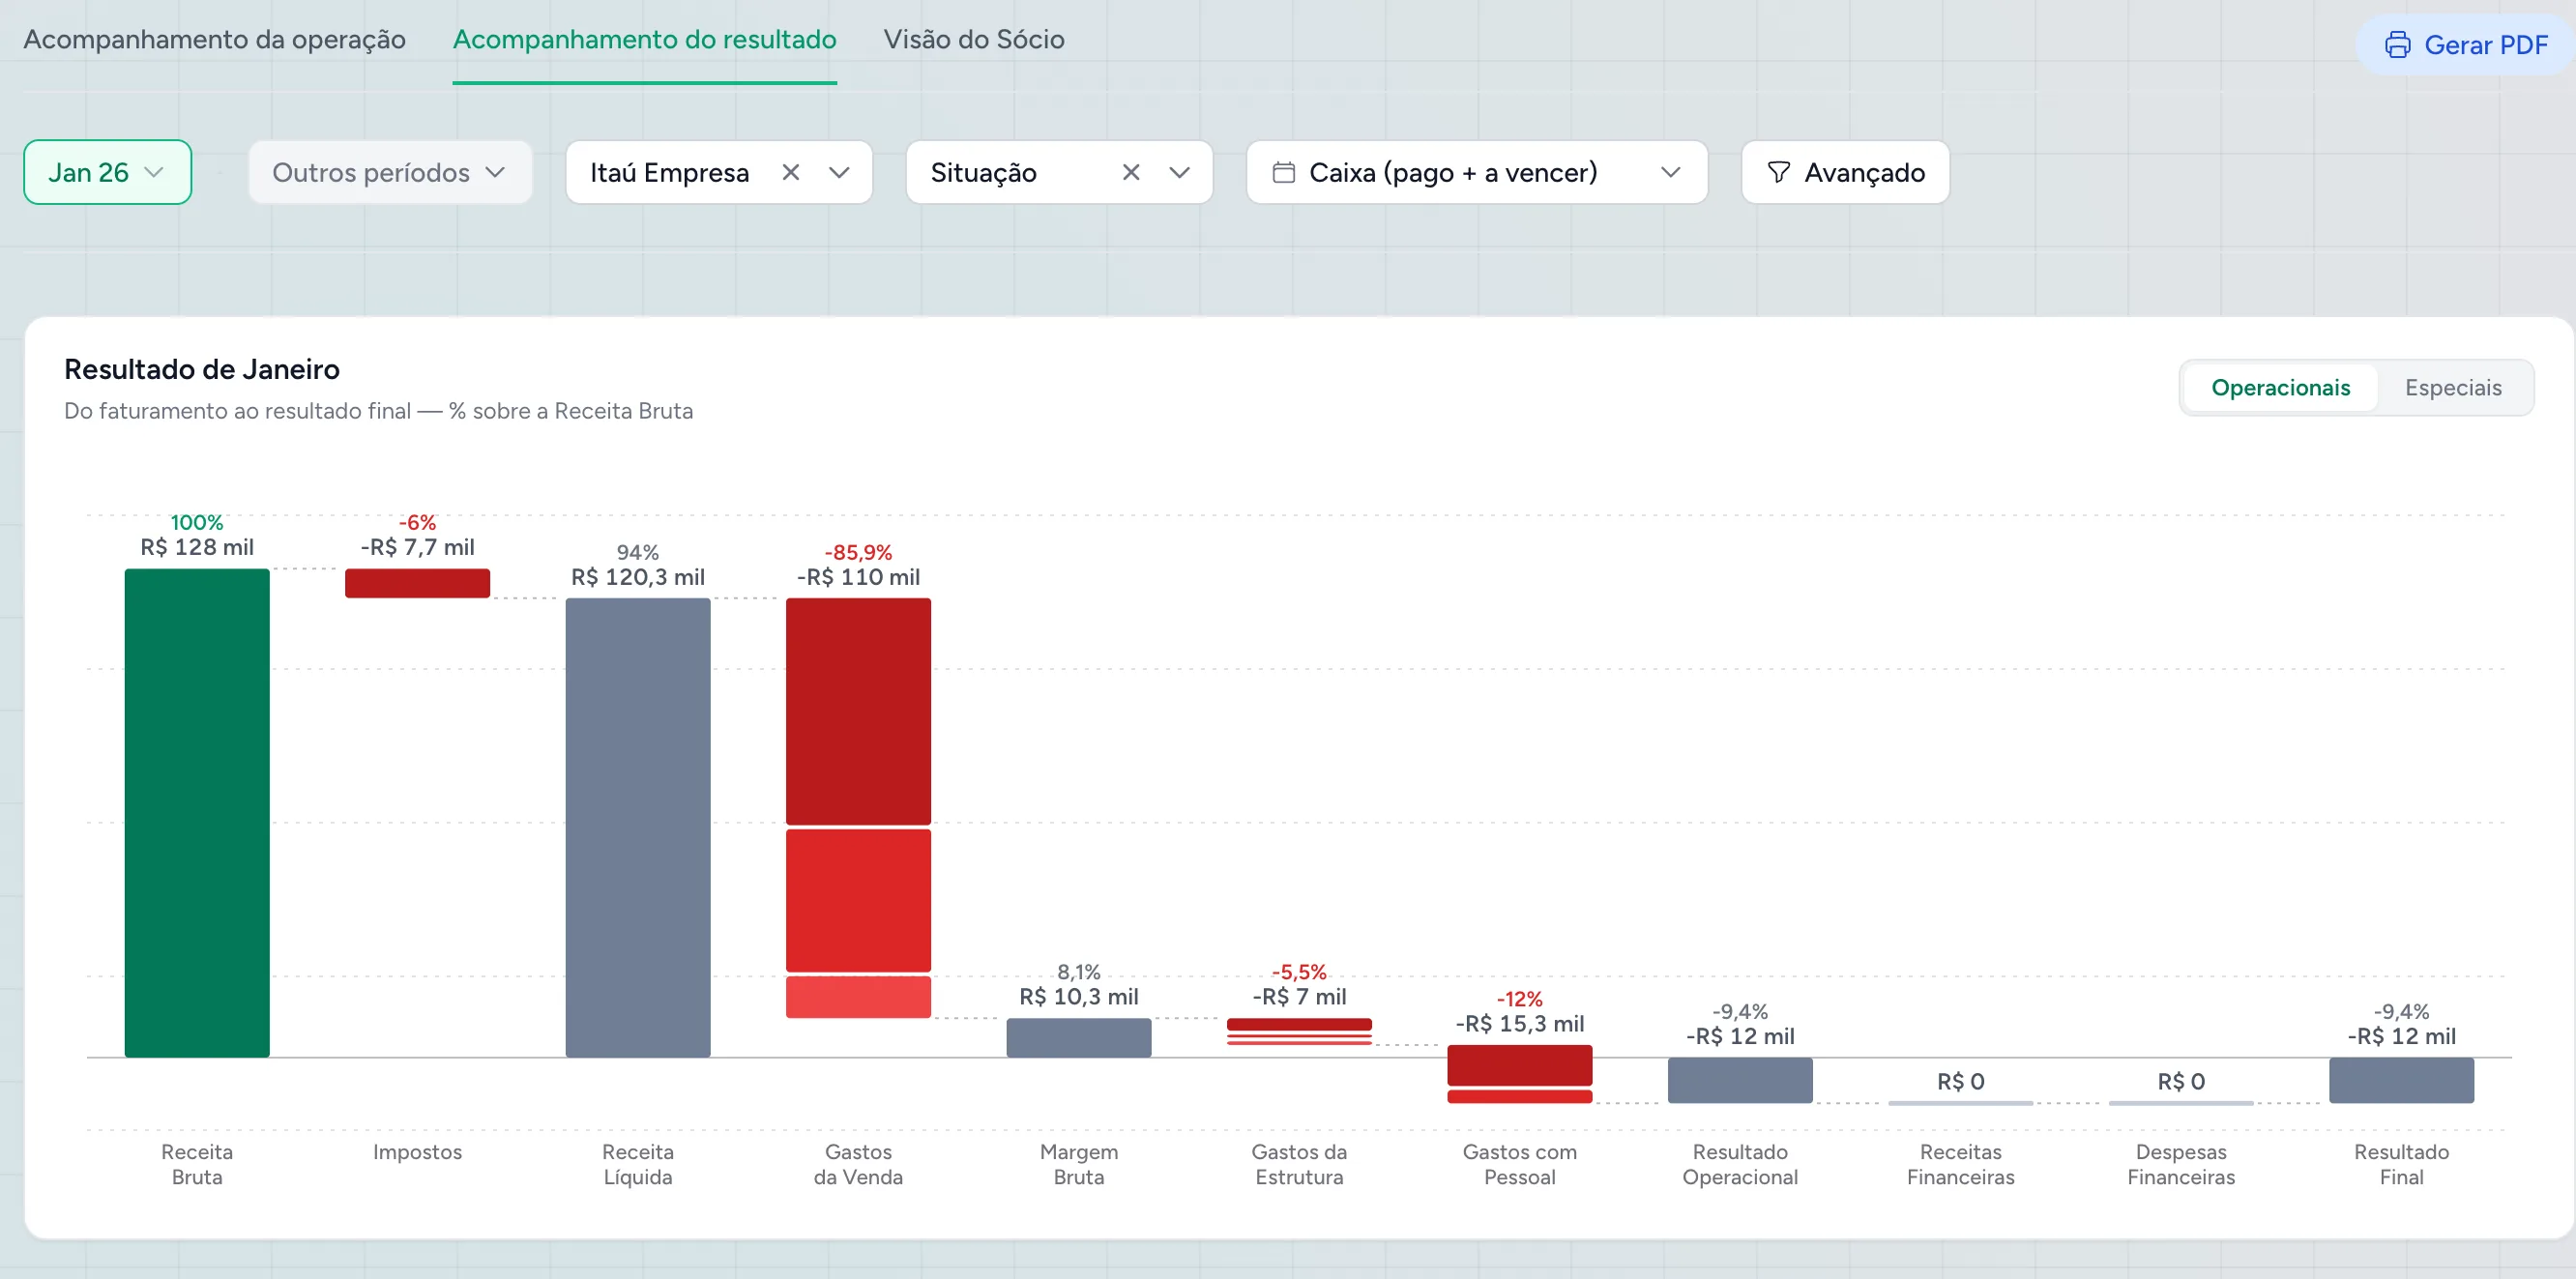Click the Resultado de Janeiro heading
The height and width of the screenshot is (1279, 2576).
pos(202,369)
